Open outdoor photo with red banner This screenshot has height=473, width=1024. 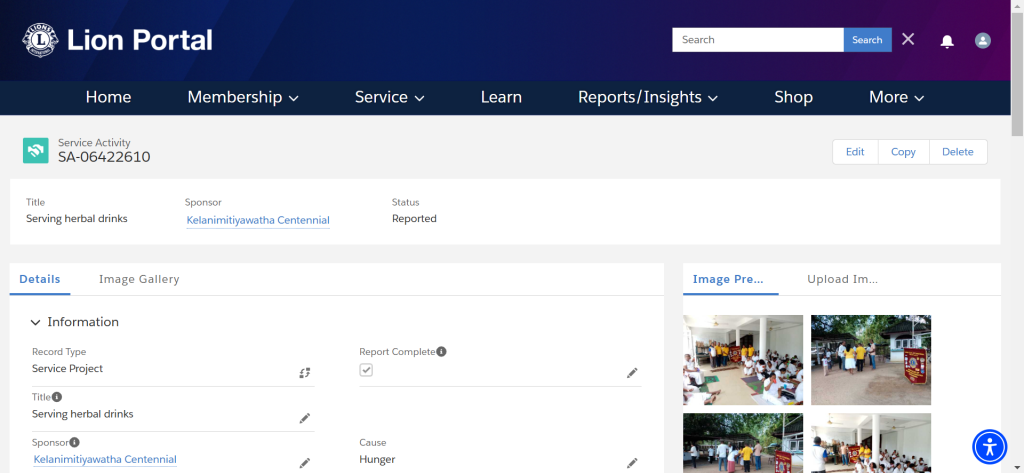pos(871,360)
